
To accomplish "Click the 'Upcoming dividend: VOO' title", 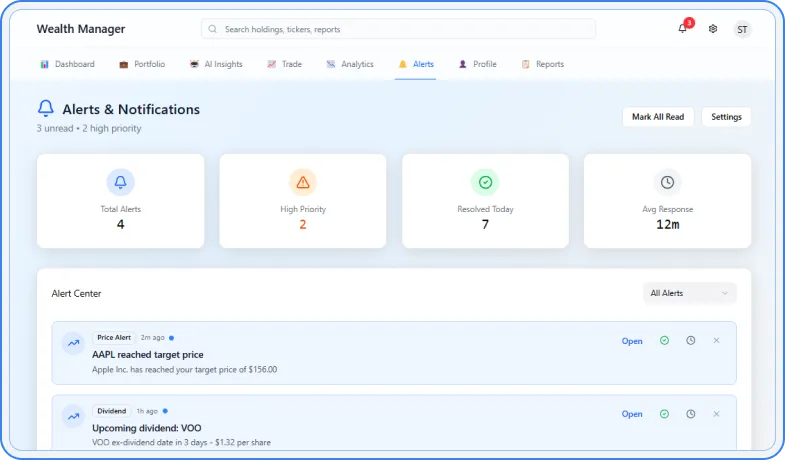I will [147, 428].
